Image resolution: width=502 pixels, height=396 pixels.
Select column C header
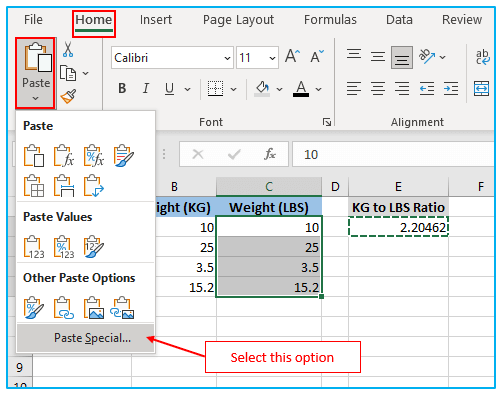click(269, 186)
